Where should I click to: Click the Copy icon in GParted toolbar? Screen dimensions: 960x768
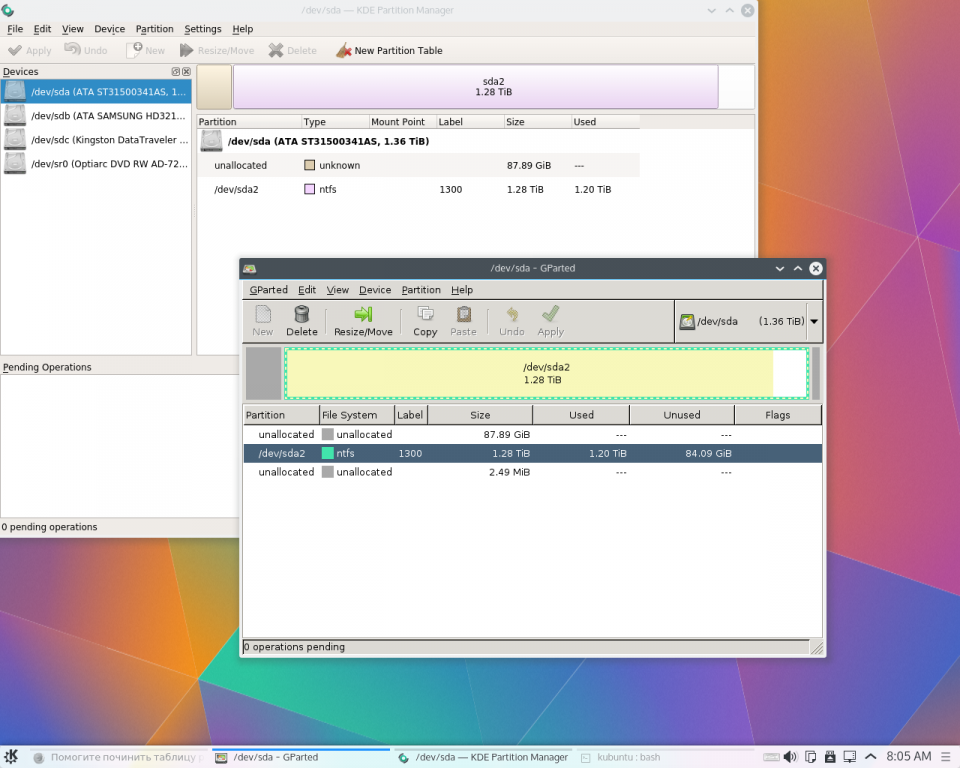coord(425,314)
